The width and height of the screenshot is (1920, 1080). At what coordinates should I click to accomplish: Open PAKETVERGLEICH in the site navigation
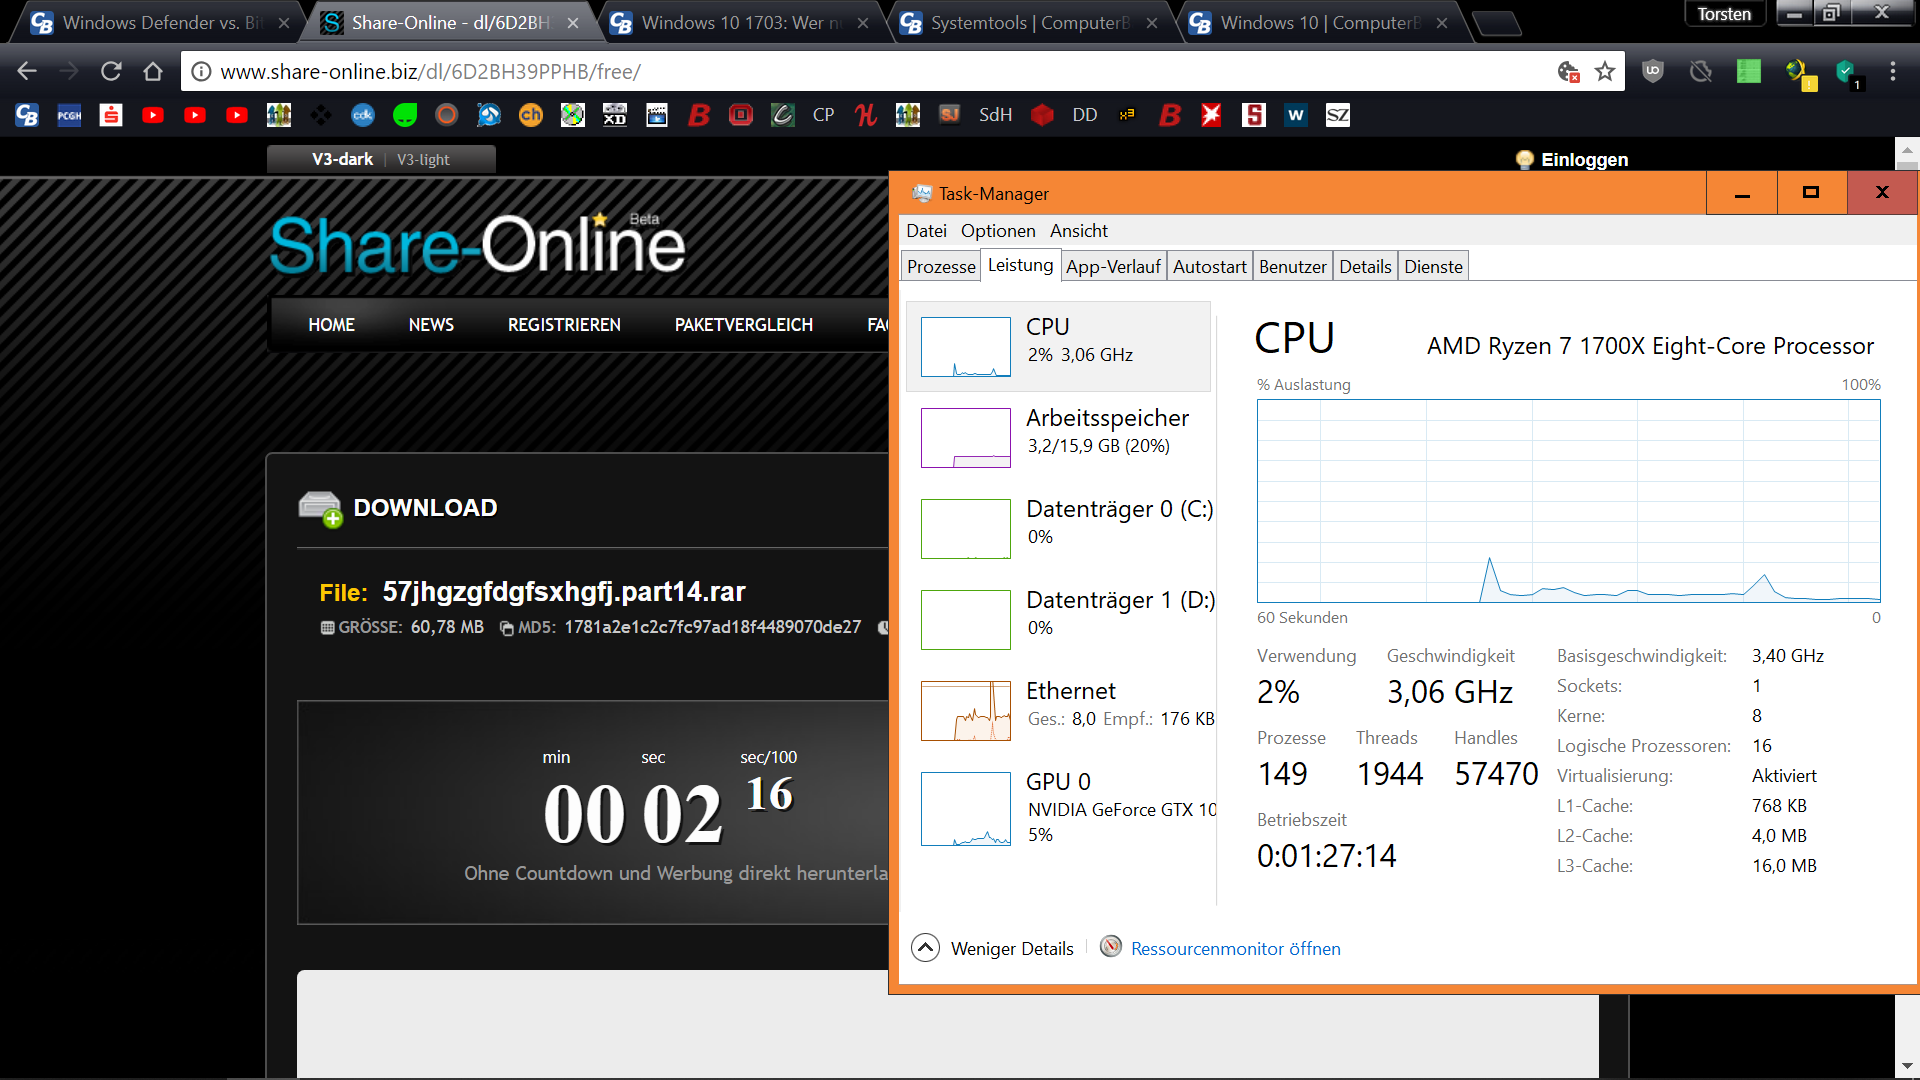coord(743,325)
